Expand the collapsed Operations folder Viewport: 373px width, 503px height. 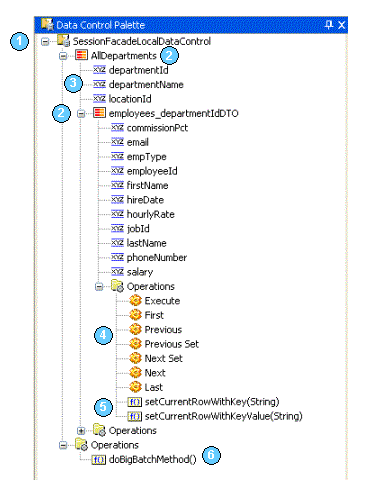pyautogui.click(x=81, y=431)
